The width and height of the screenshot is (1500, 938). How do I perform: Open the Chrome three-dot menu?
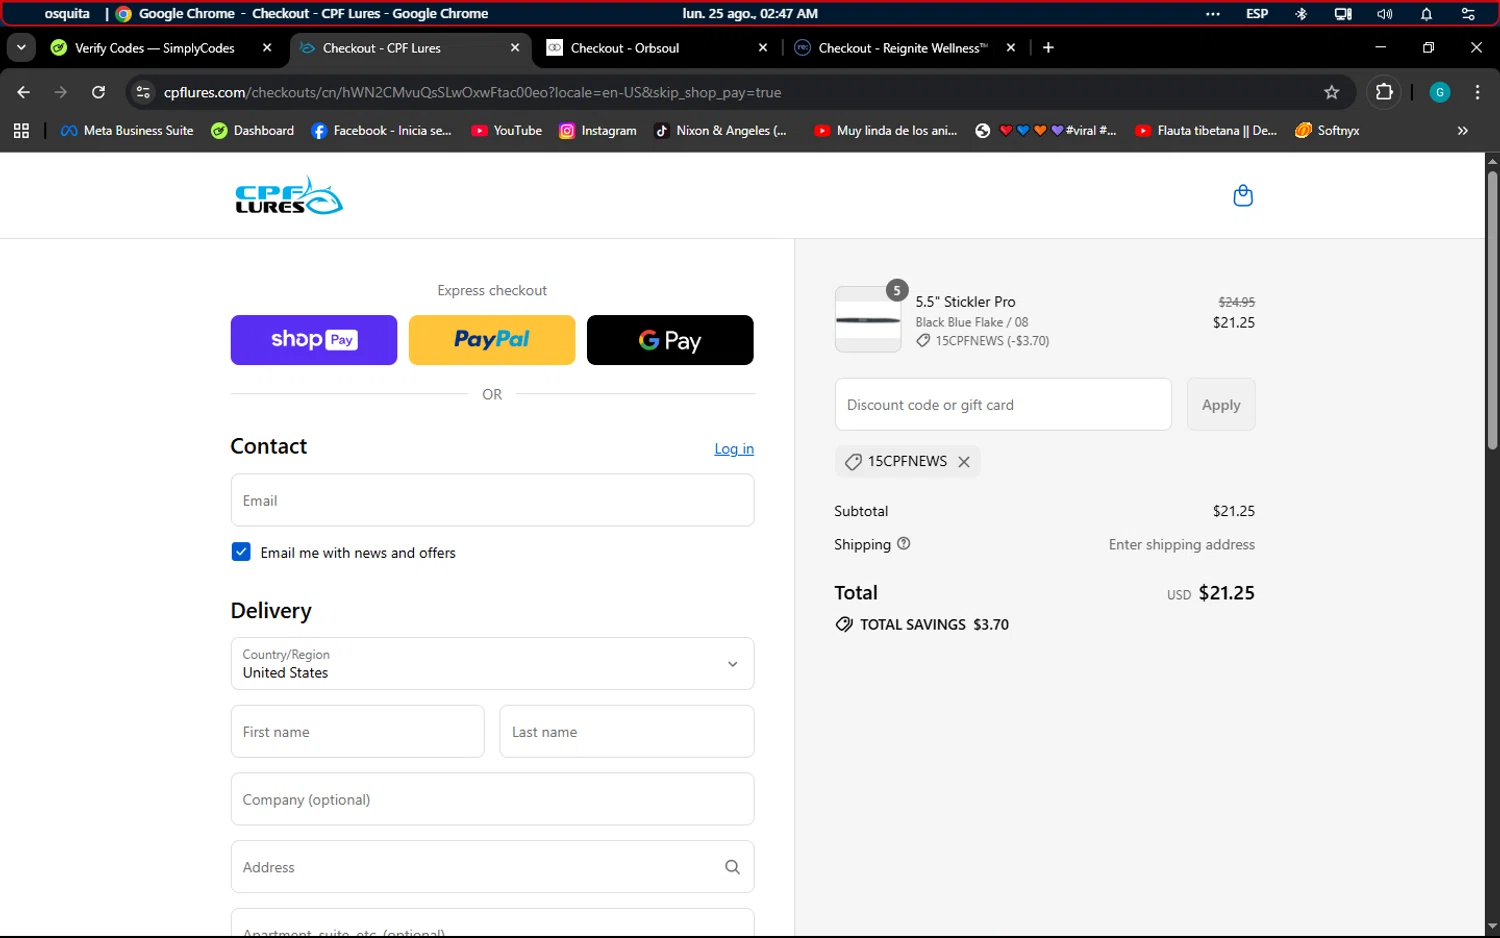[1477, 92]
